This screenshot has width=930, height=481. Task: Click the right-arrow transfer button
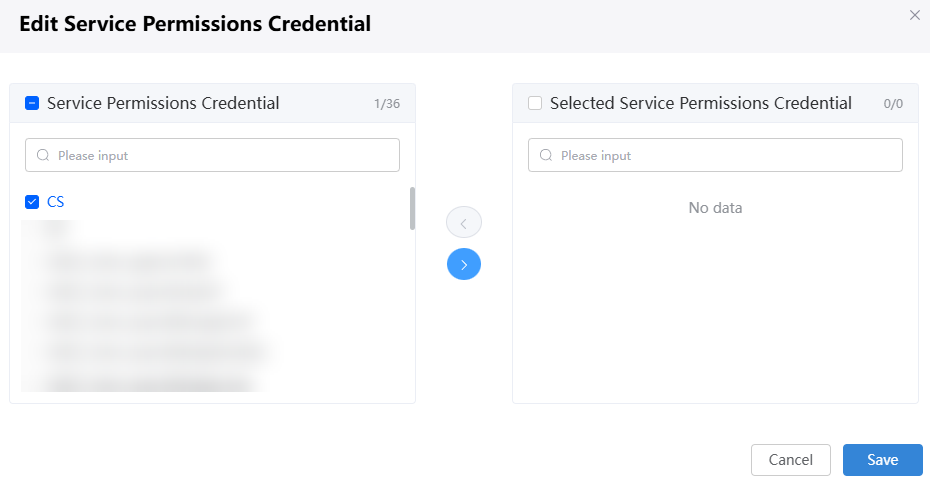pyautogui.click(x=464, y=264)
